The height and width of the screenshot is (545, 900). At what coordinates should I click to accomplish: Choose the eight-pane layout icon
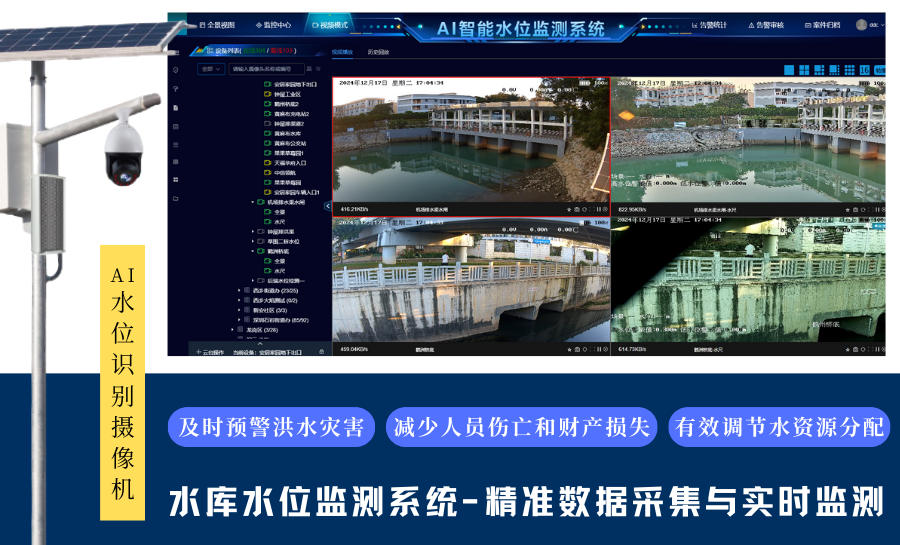(x=834, y=70)
